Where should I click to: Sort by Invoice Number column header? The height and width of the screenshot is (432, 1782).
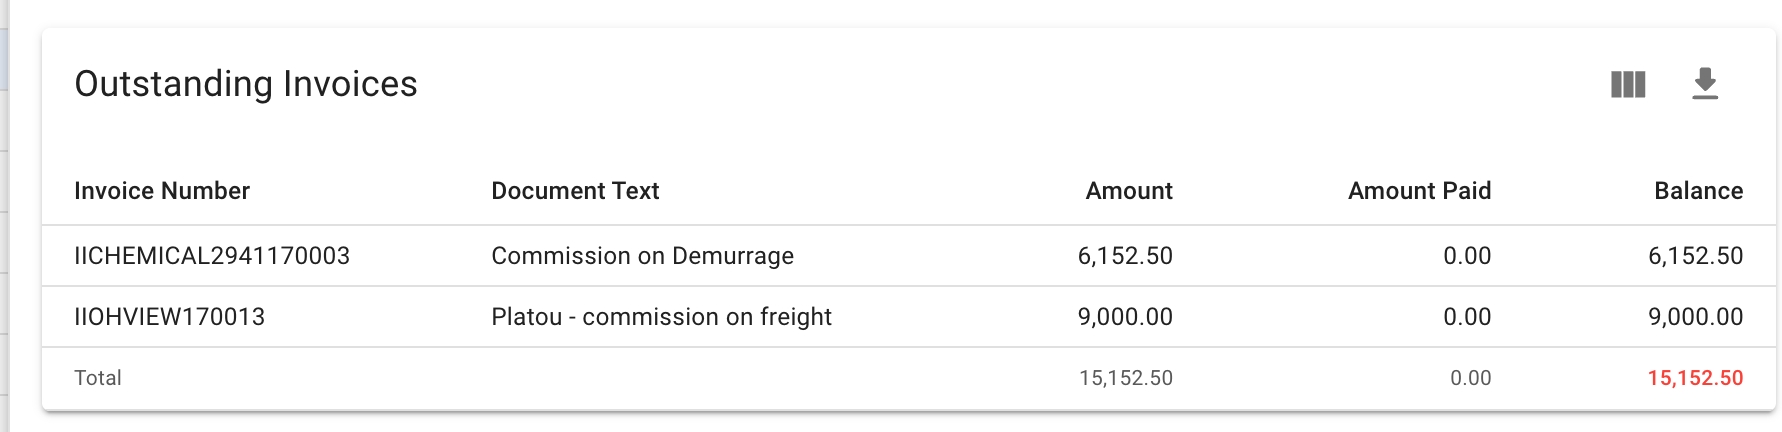(162, 191)
